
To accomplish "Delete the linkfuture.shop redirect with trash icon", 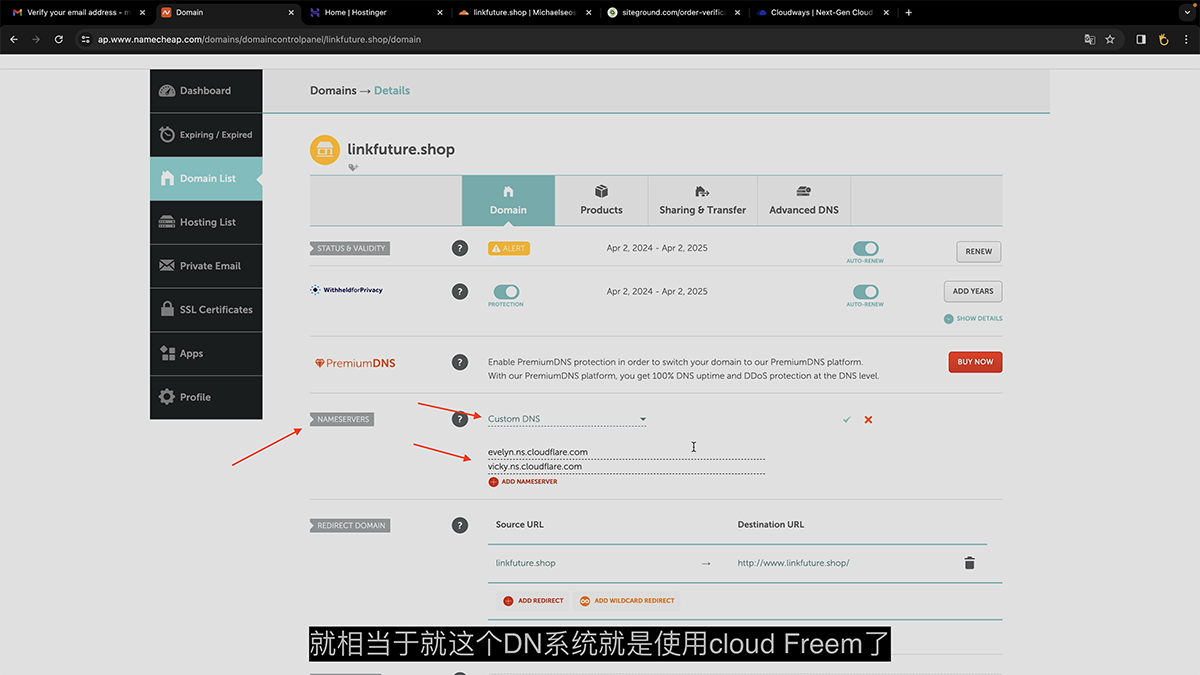I will pos(969,563).
